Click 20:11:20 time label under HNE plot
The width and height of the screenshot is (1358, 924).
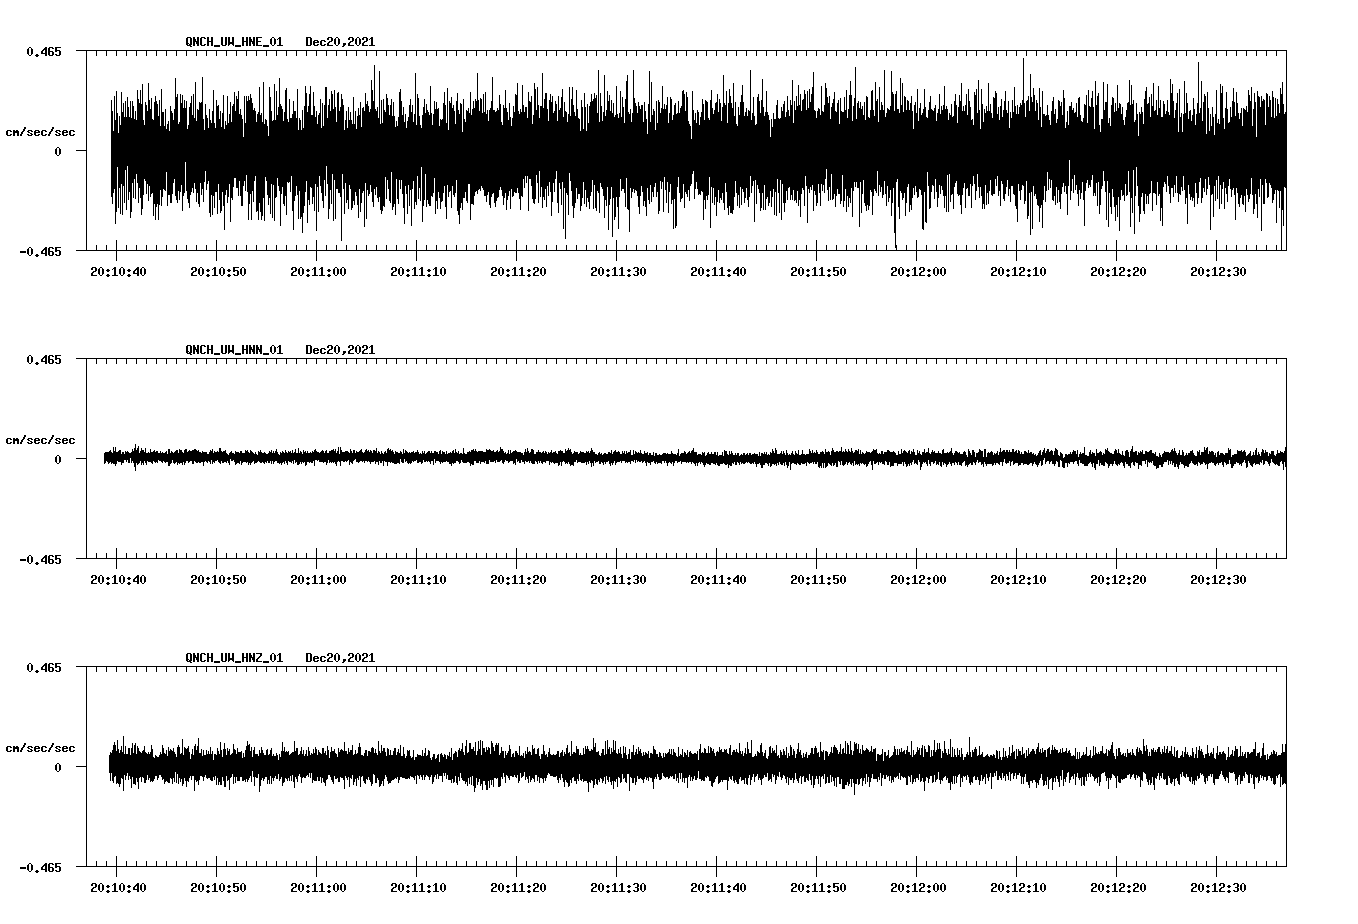pos(518,272)
